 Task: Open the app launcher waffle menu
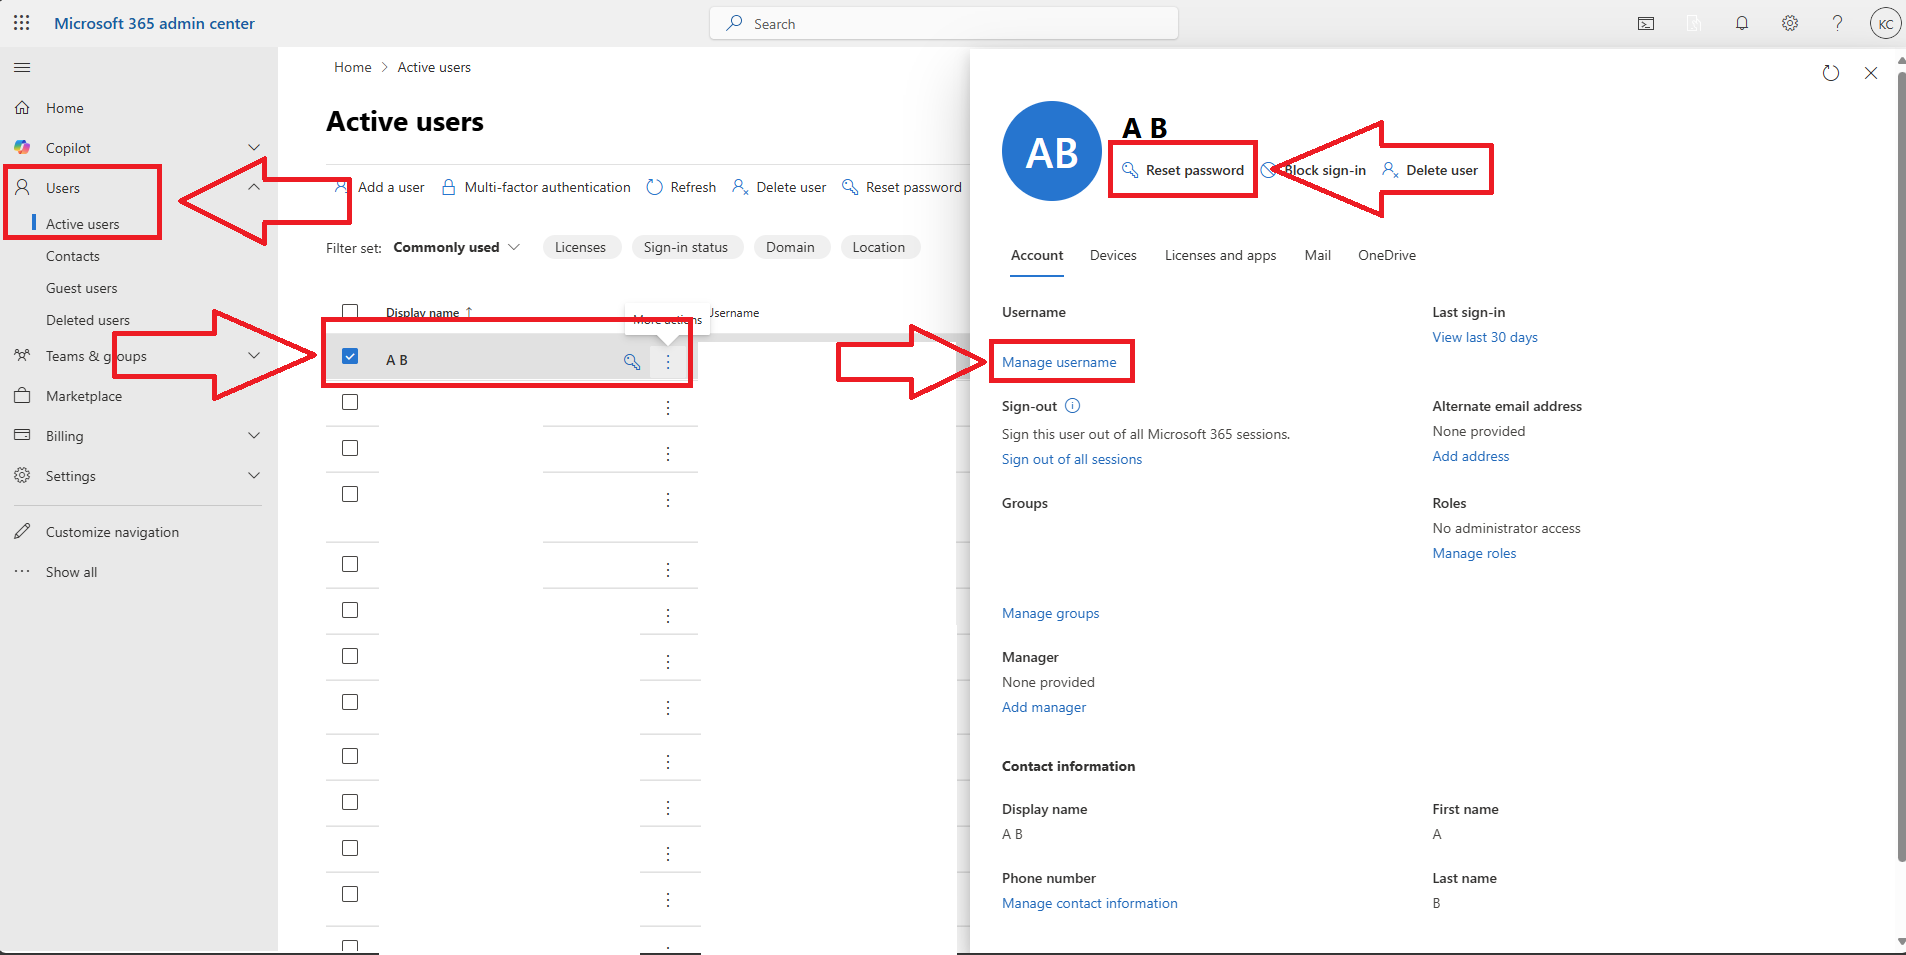22,23
